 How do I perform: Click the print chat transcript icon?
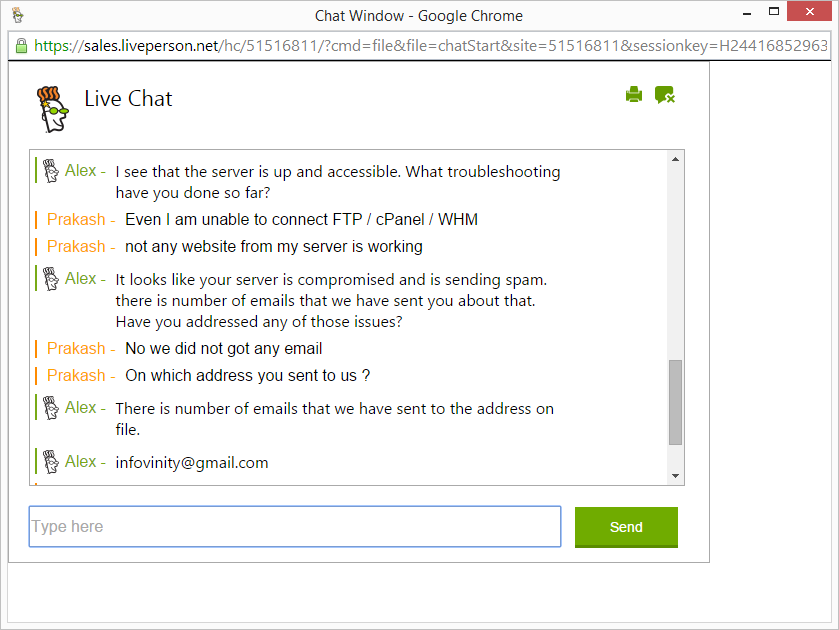(634, 95)
